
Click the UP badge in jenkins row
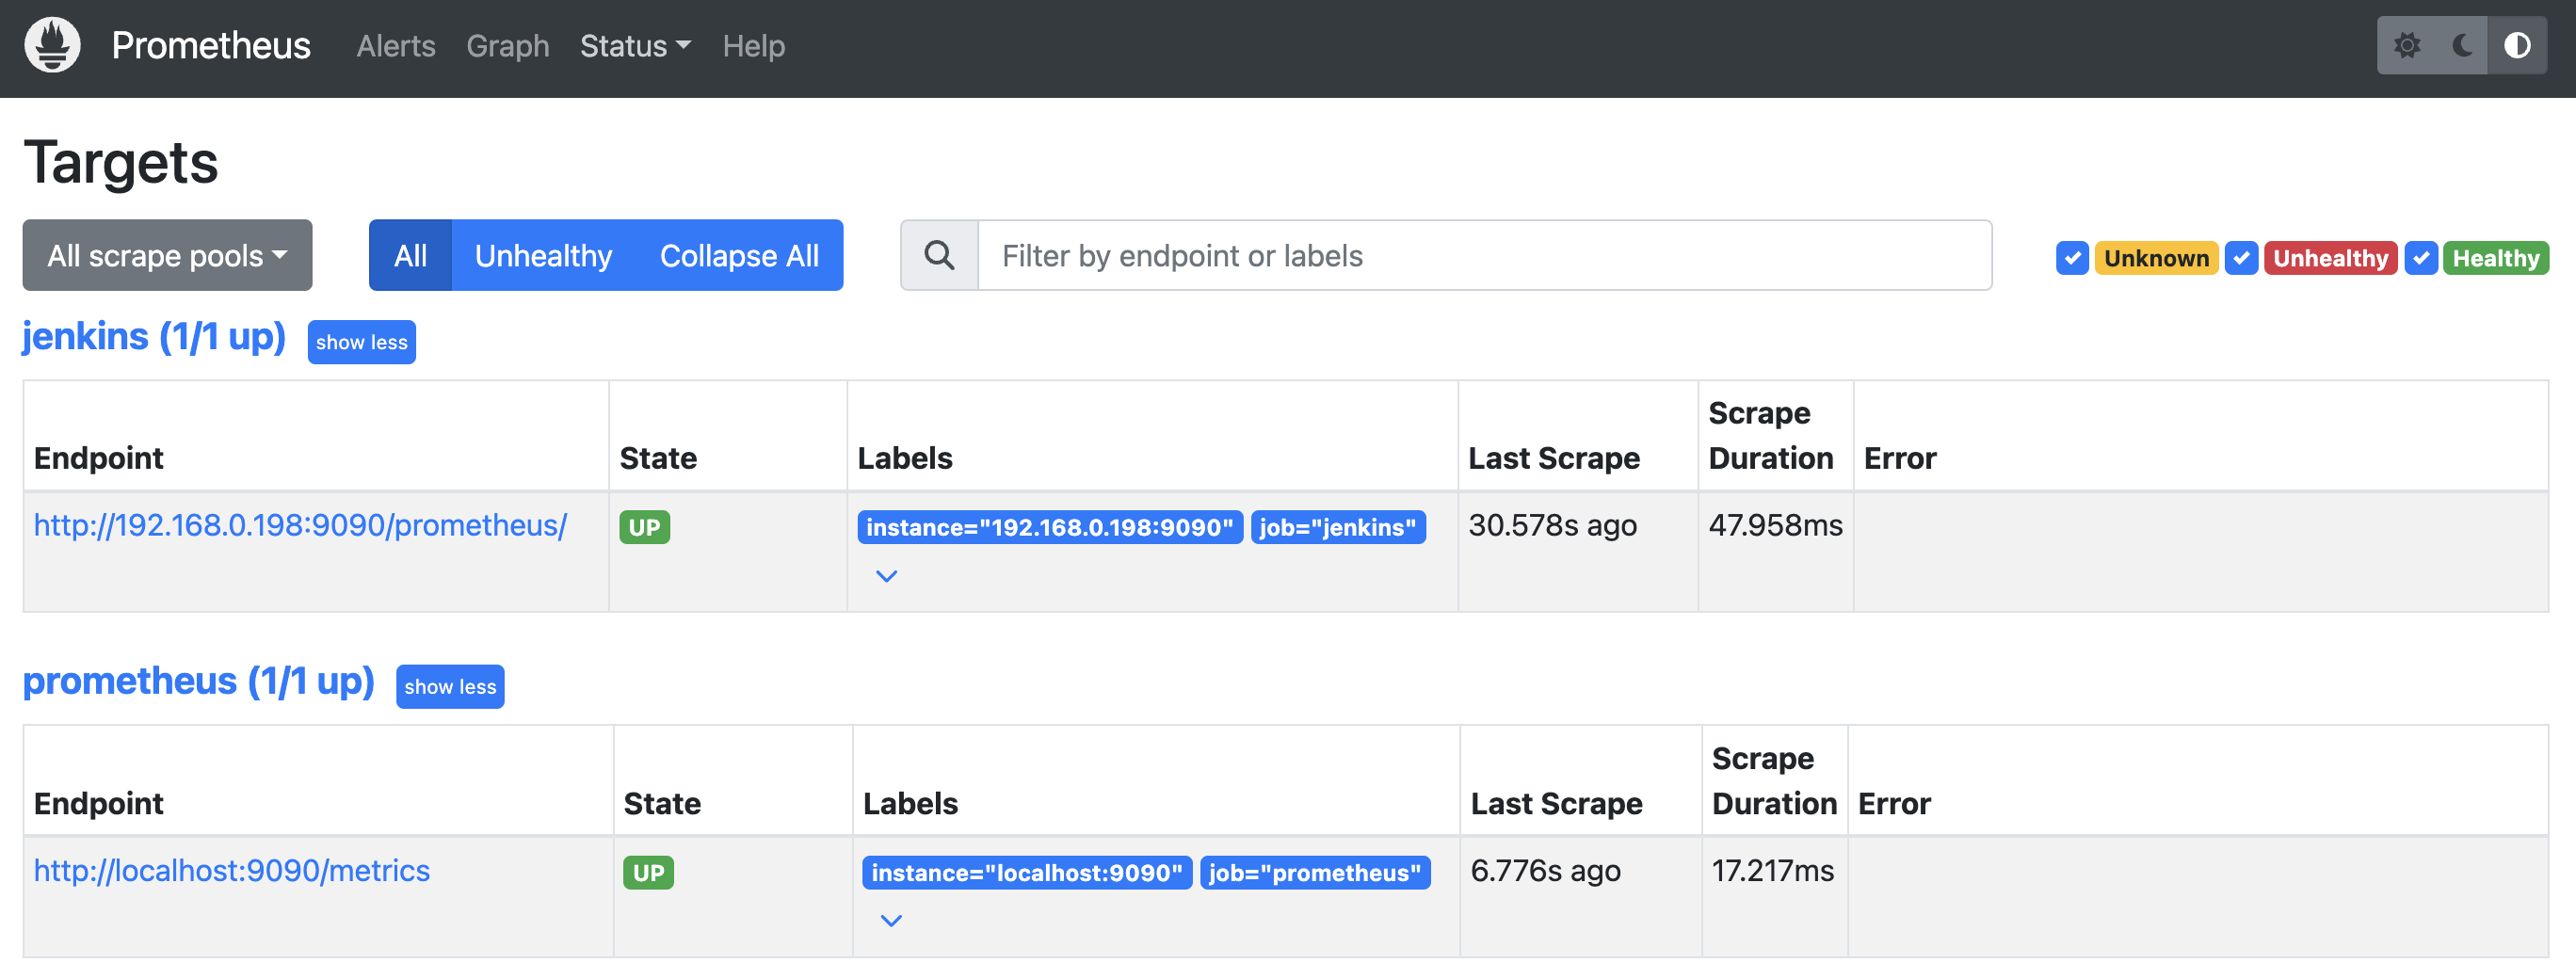(644, 527)
